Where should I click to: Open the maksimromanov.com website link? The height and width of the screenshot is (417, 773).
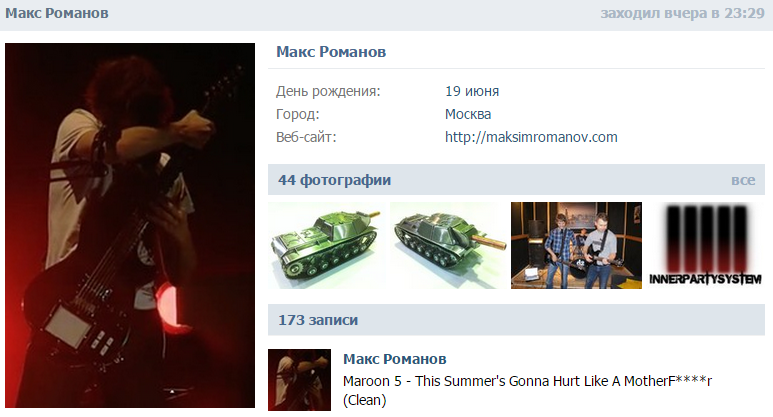[531, 137]
